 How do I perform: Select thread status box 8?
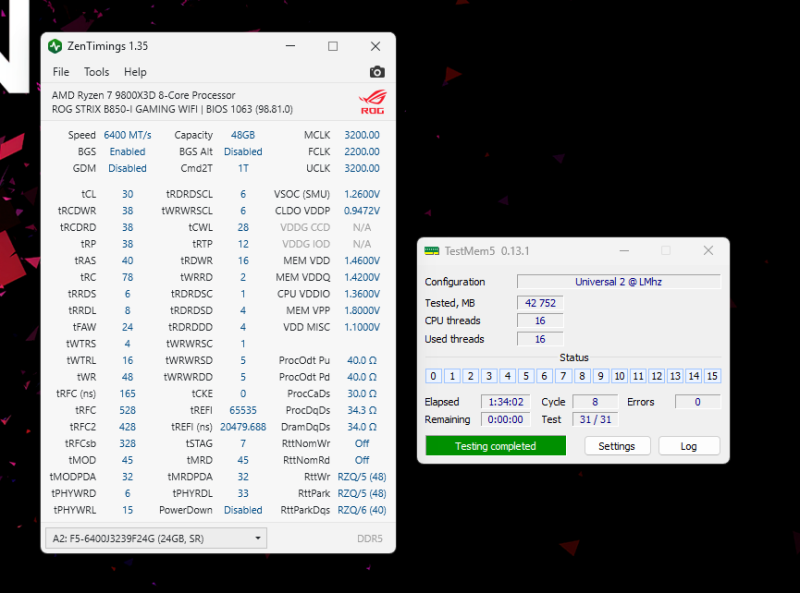tap(582, 376)
